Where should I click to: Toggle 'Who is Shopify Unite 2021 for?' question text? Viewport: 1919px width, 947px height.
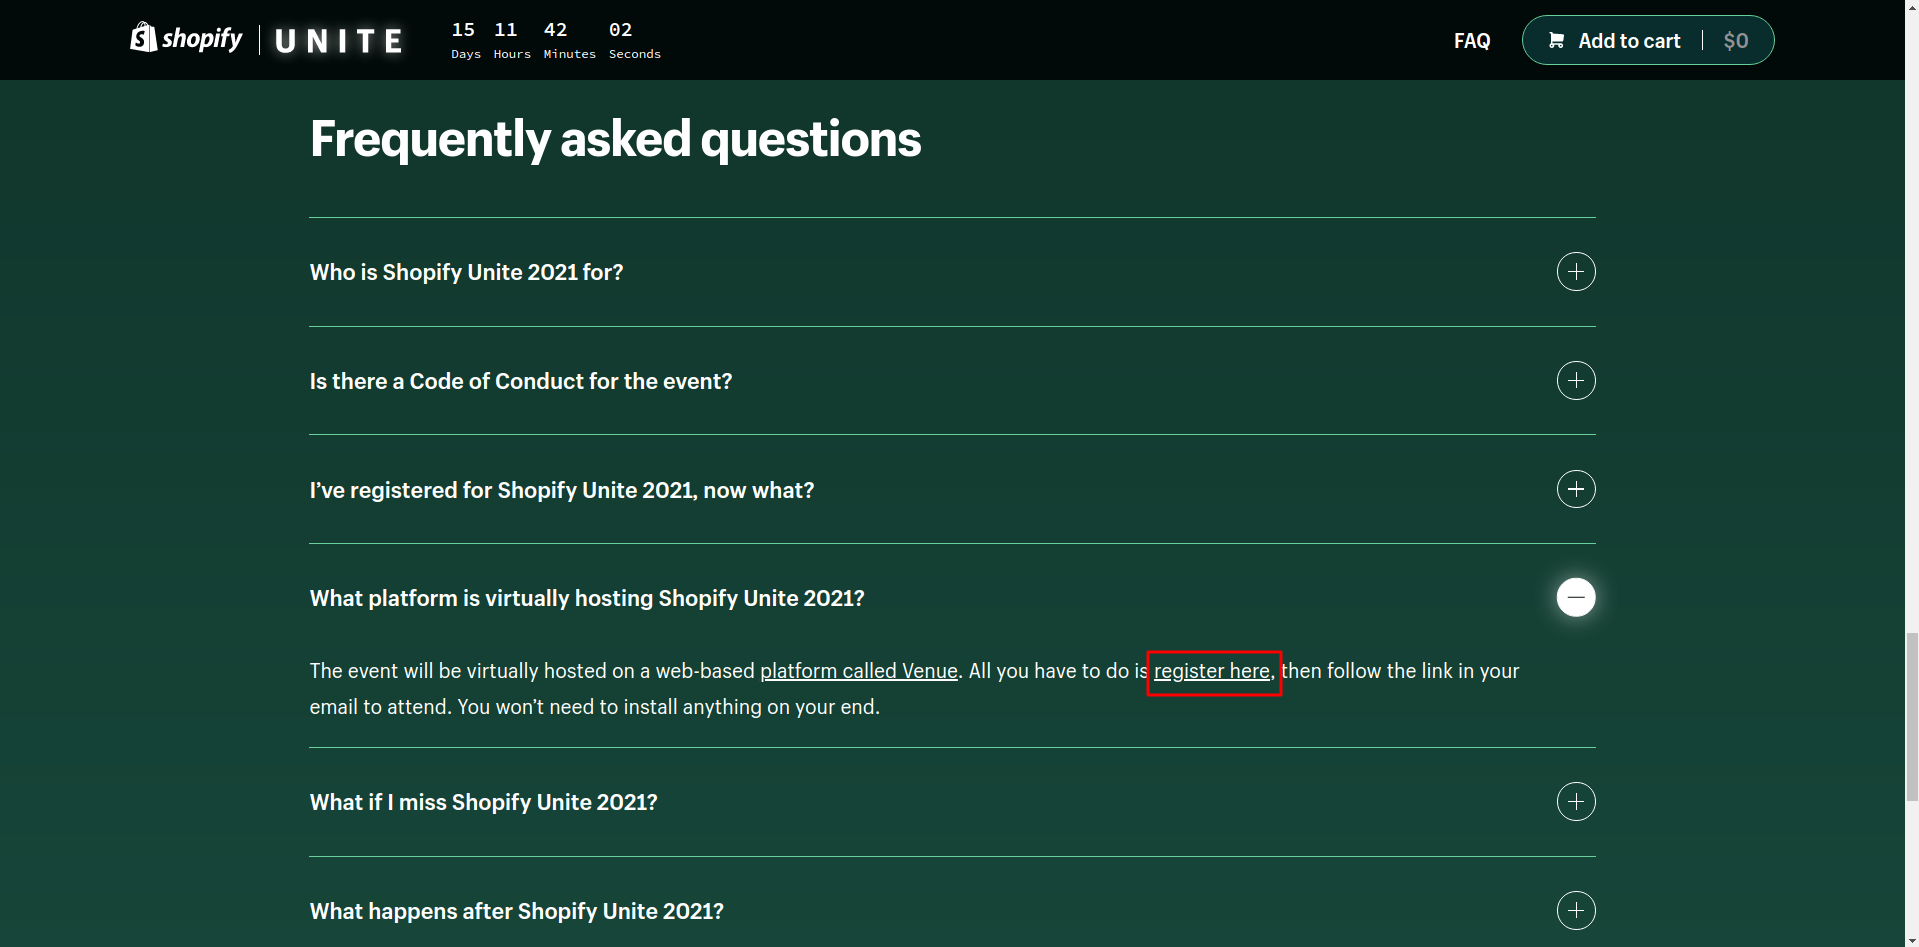coord(466,272)
